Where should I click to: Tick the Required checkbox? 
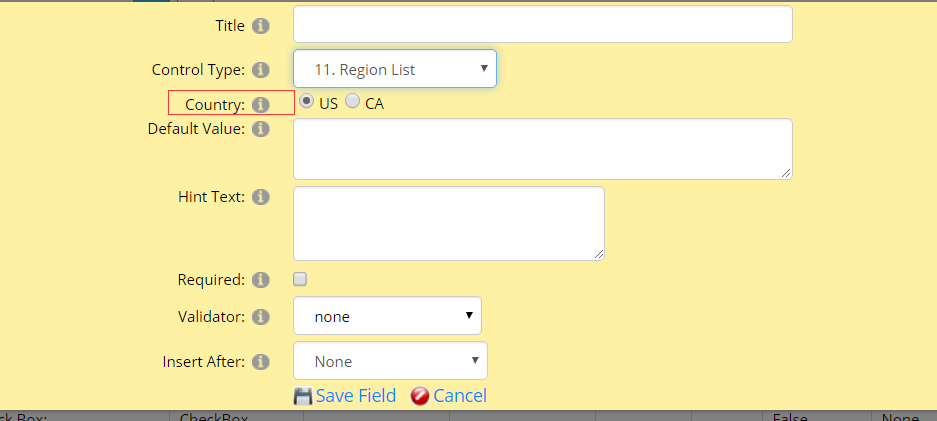point(300,279)
